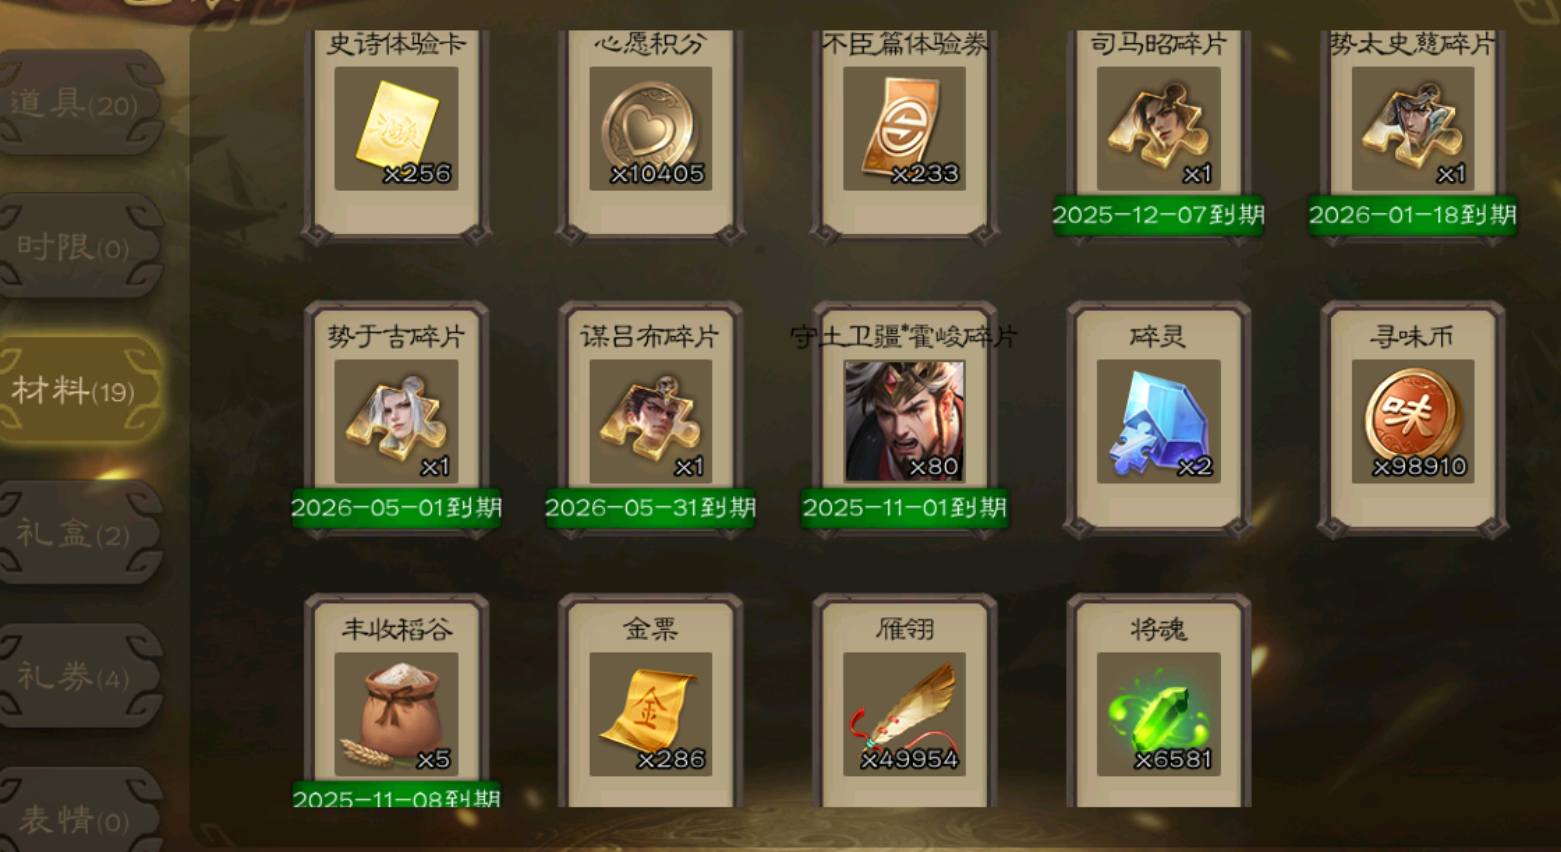1561x852 pixels.
Task: Select the 金票 golden scroll item
Action: point(650,715)
